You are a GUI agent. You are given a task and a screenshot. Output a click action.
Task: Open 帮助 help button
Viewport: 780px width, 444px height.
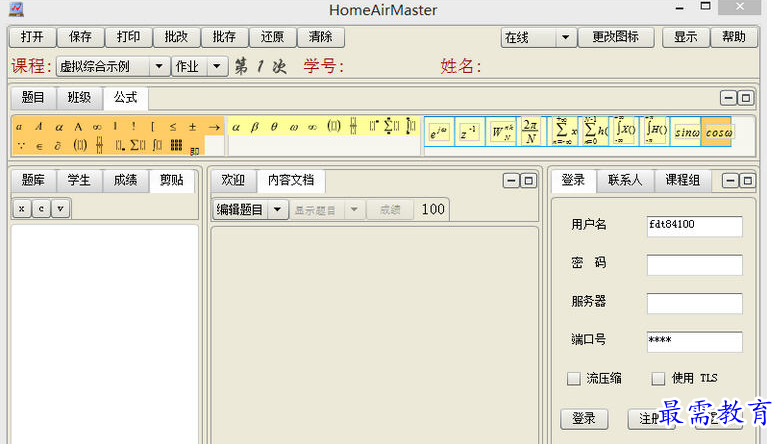tap(734, 37)
